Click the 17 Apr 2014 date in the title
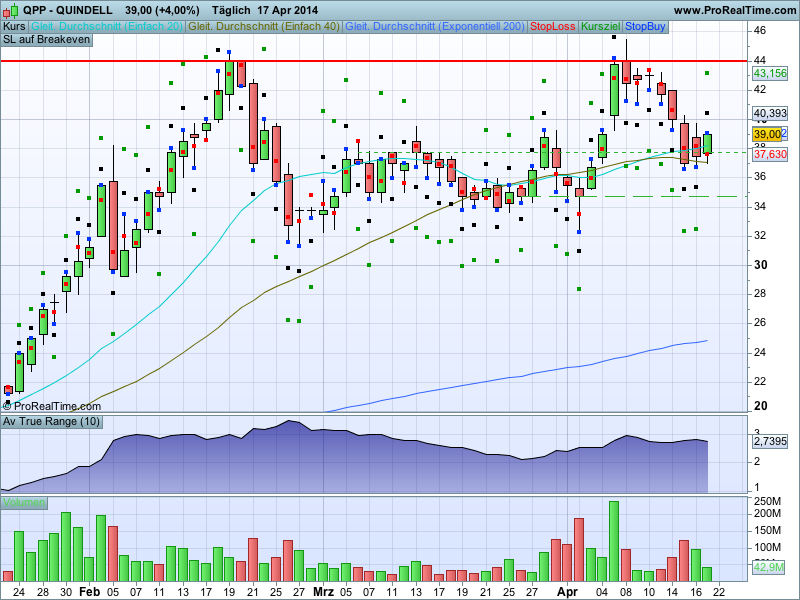The width and height of the screenshot is (800, 600). pyautogui.click(x=287, y=10)
